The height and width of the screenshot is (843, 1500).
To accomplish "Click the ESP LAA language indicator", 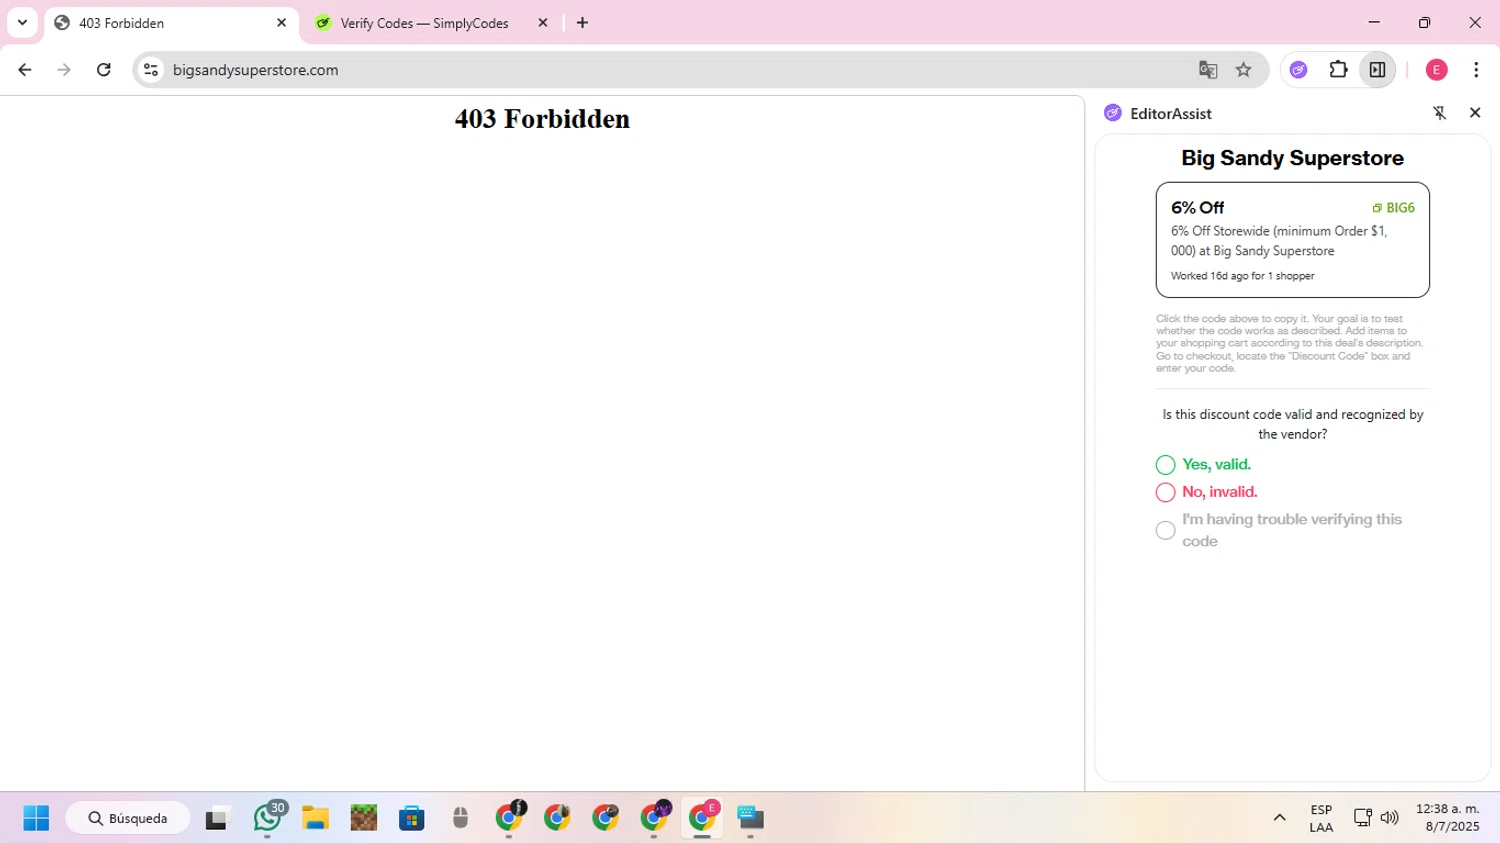I will tap(1321, 818).
